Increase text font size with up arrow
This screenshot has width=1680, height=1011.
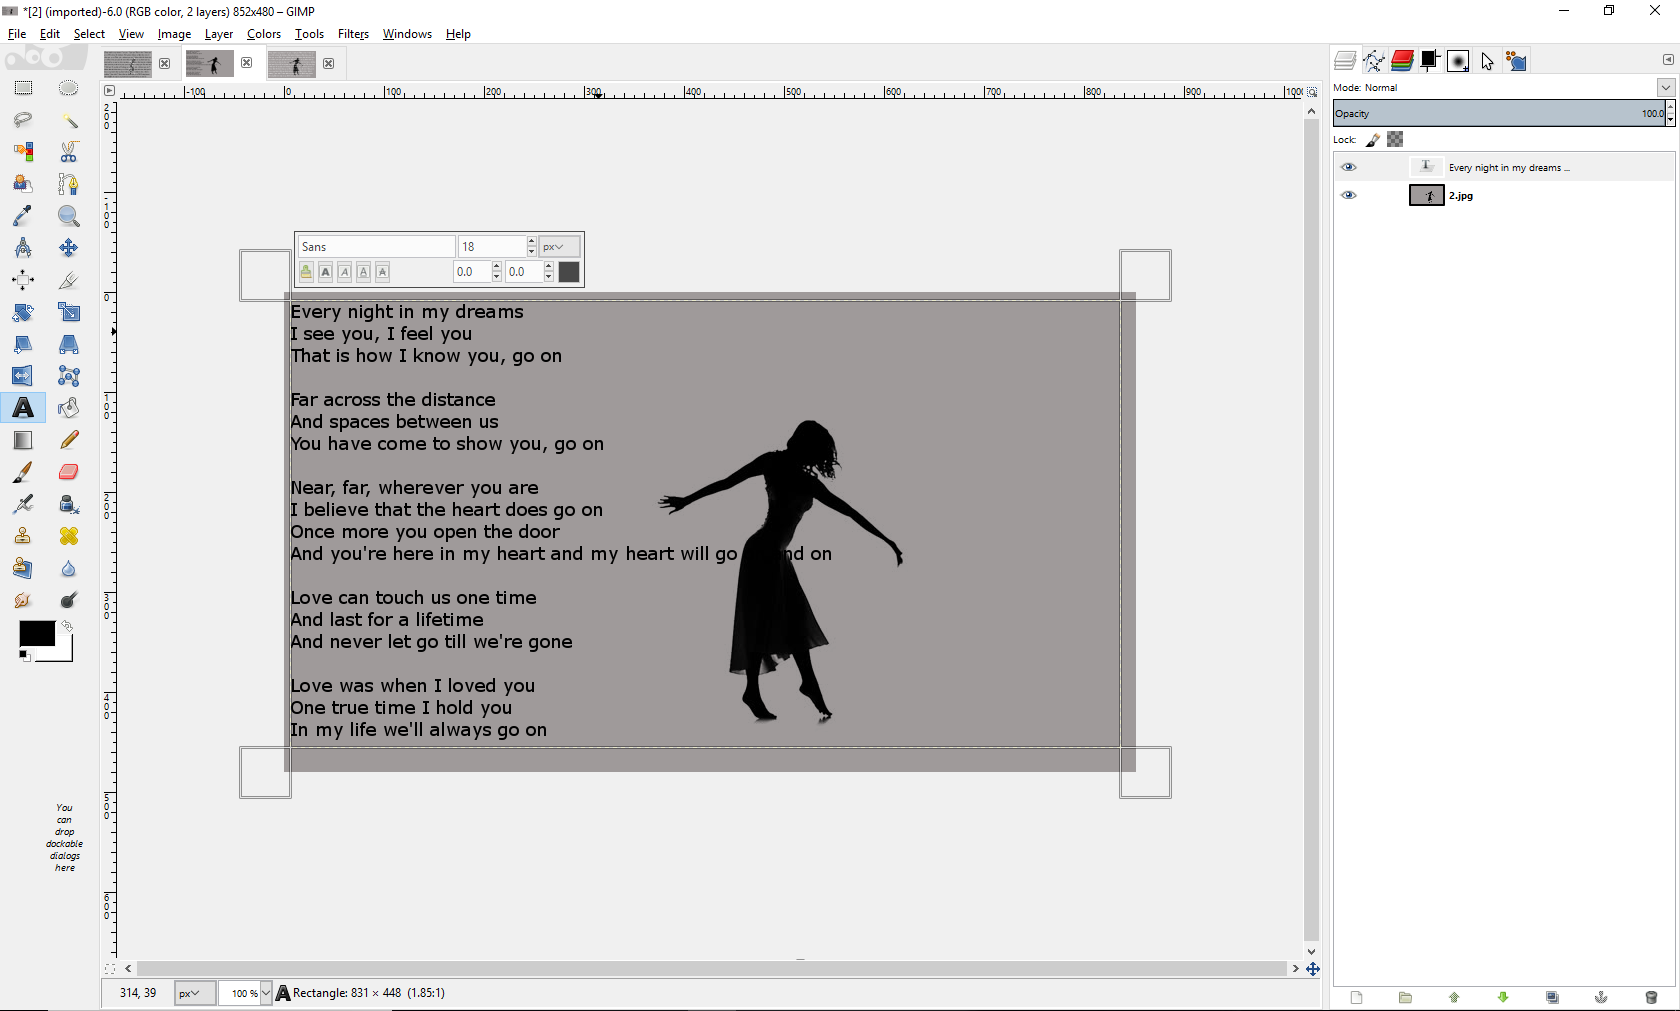pyautogui.click(x=531, y=242)
